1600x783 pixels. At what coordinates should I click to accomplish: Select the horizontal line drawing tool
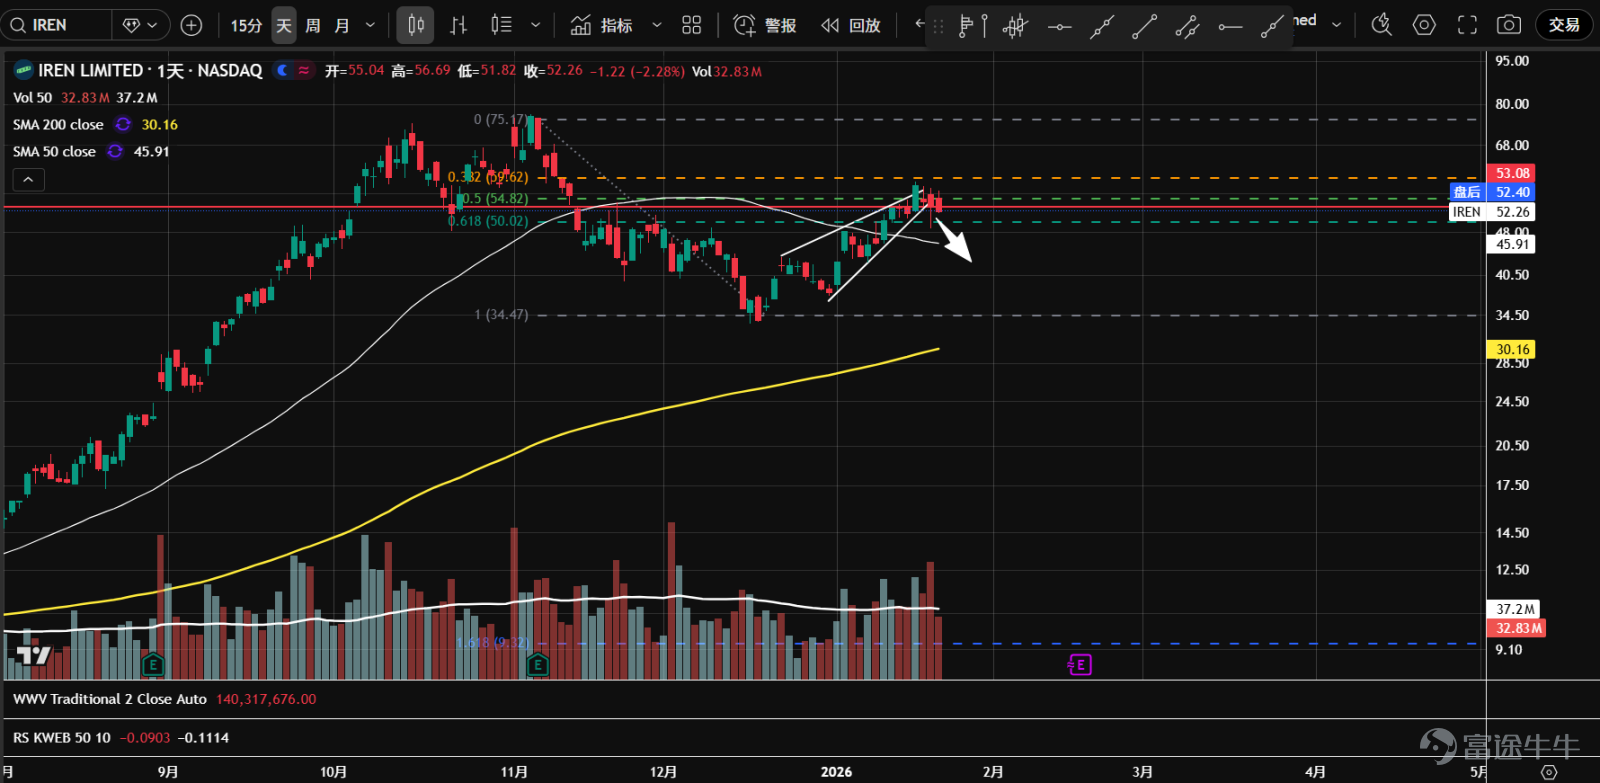tap(1059, 26)
